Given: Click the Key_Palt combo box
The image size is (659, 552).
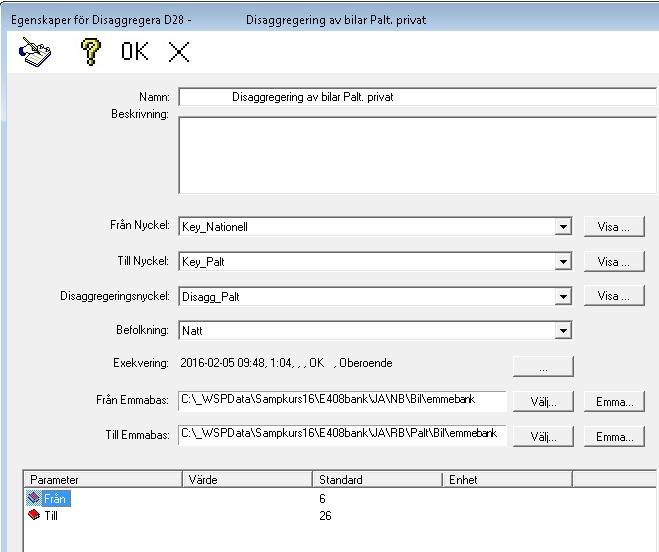Looking at the screenshot, I should (x=375, y=262).
